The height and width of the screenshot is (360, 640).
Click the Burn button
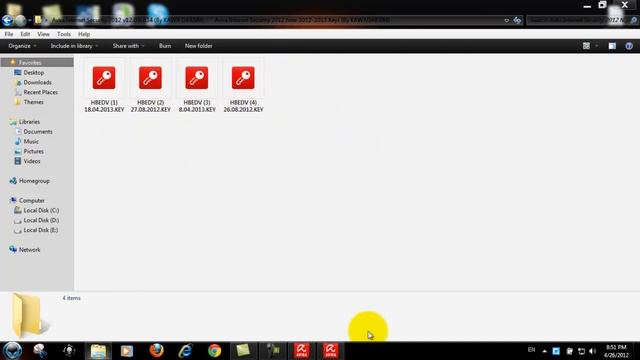(165, 46)
